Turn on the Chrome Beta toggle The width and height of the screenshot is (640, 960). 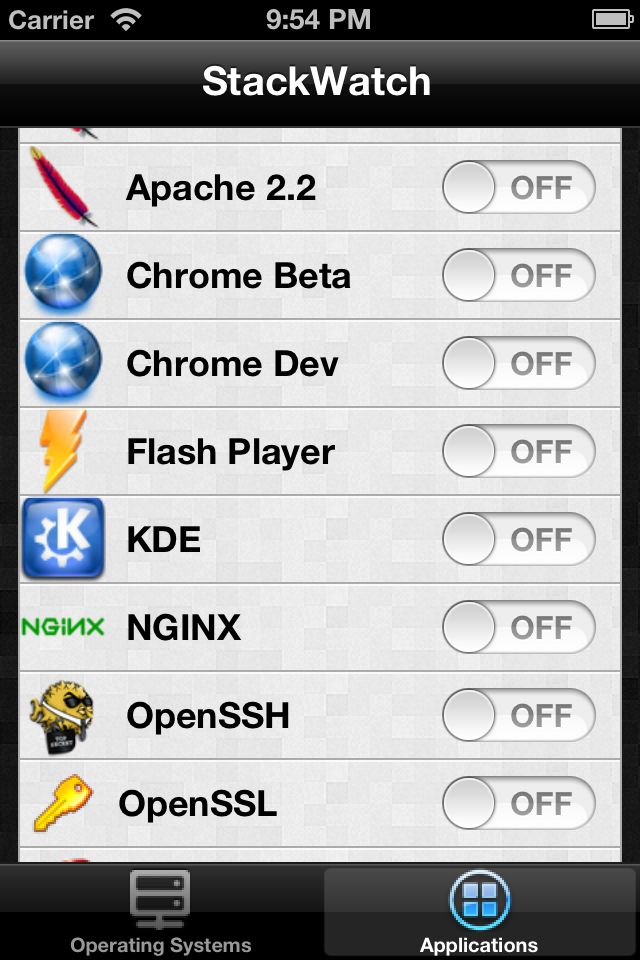coord(519,275)
